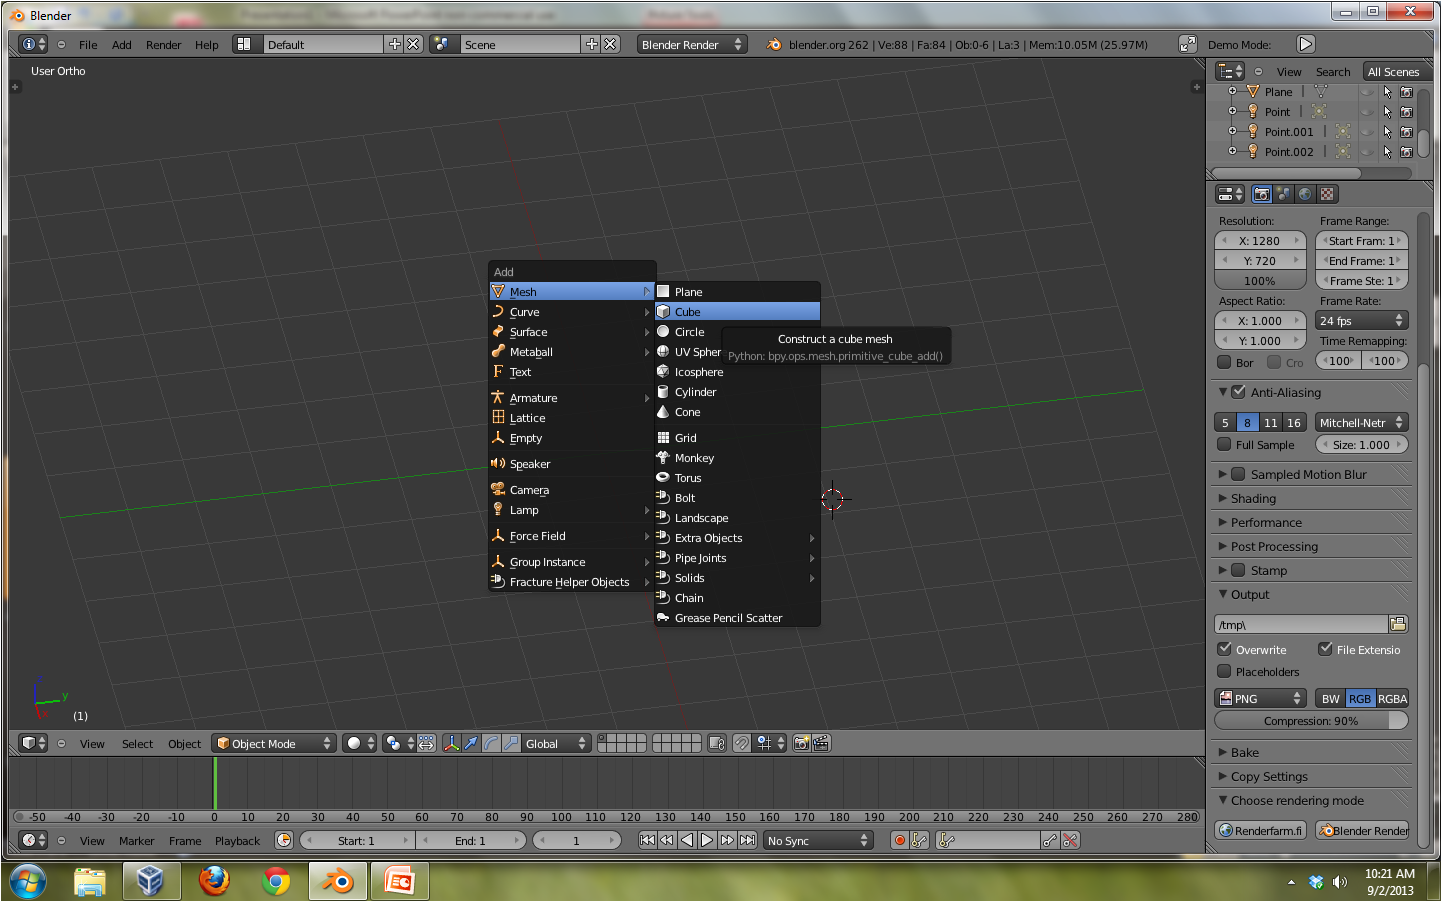Toggle the 3D manipulator widget icon
The image size is (1442, 902).
[x=451, y=743]
